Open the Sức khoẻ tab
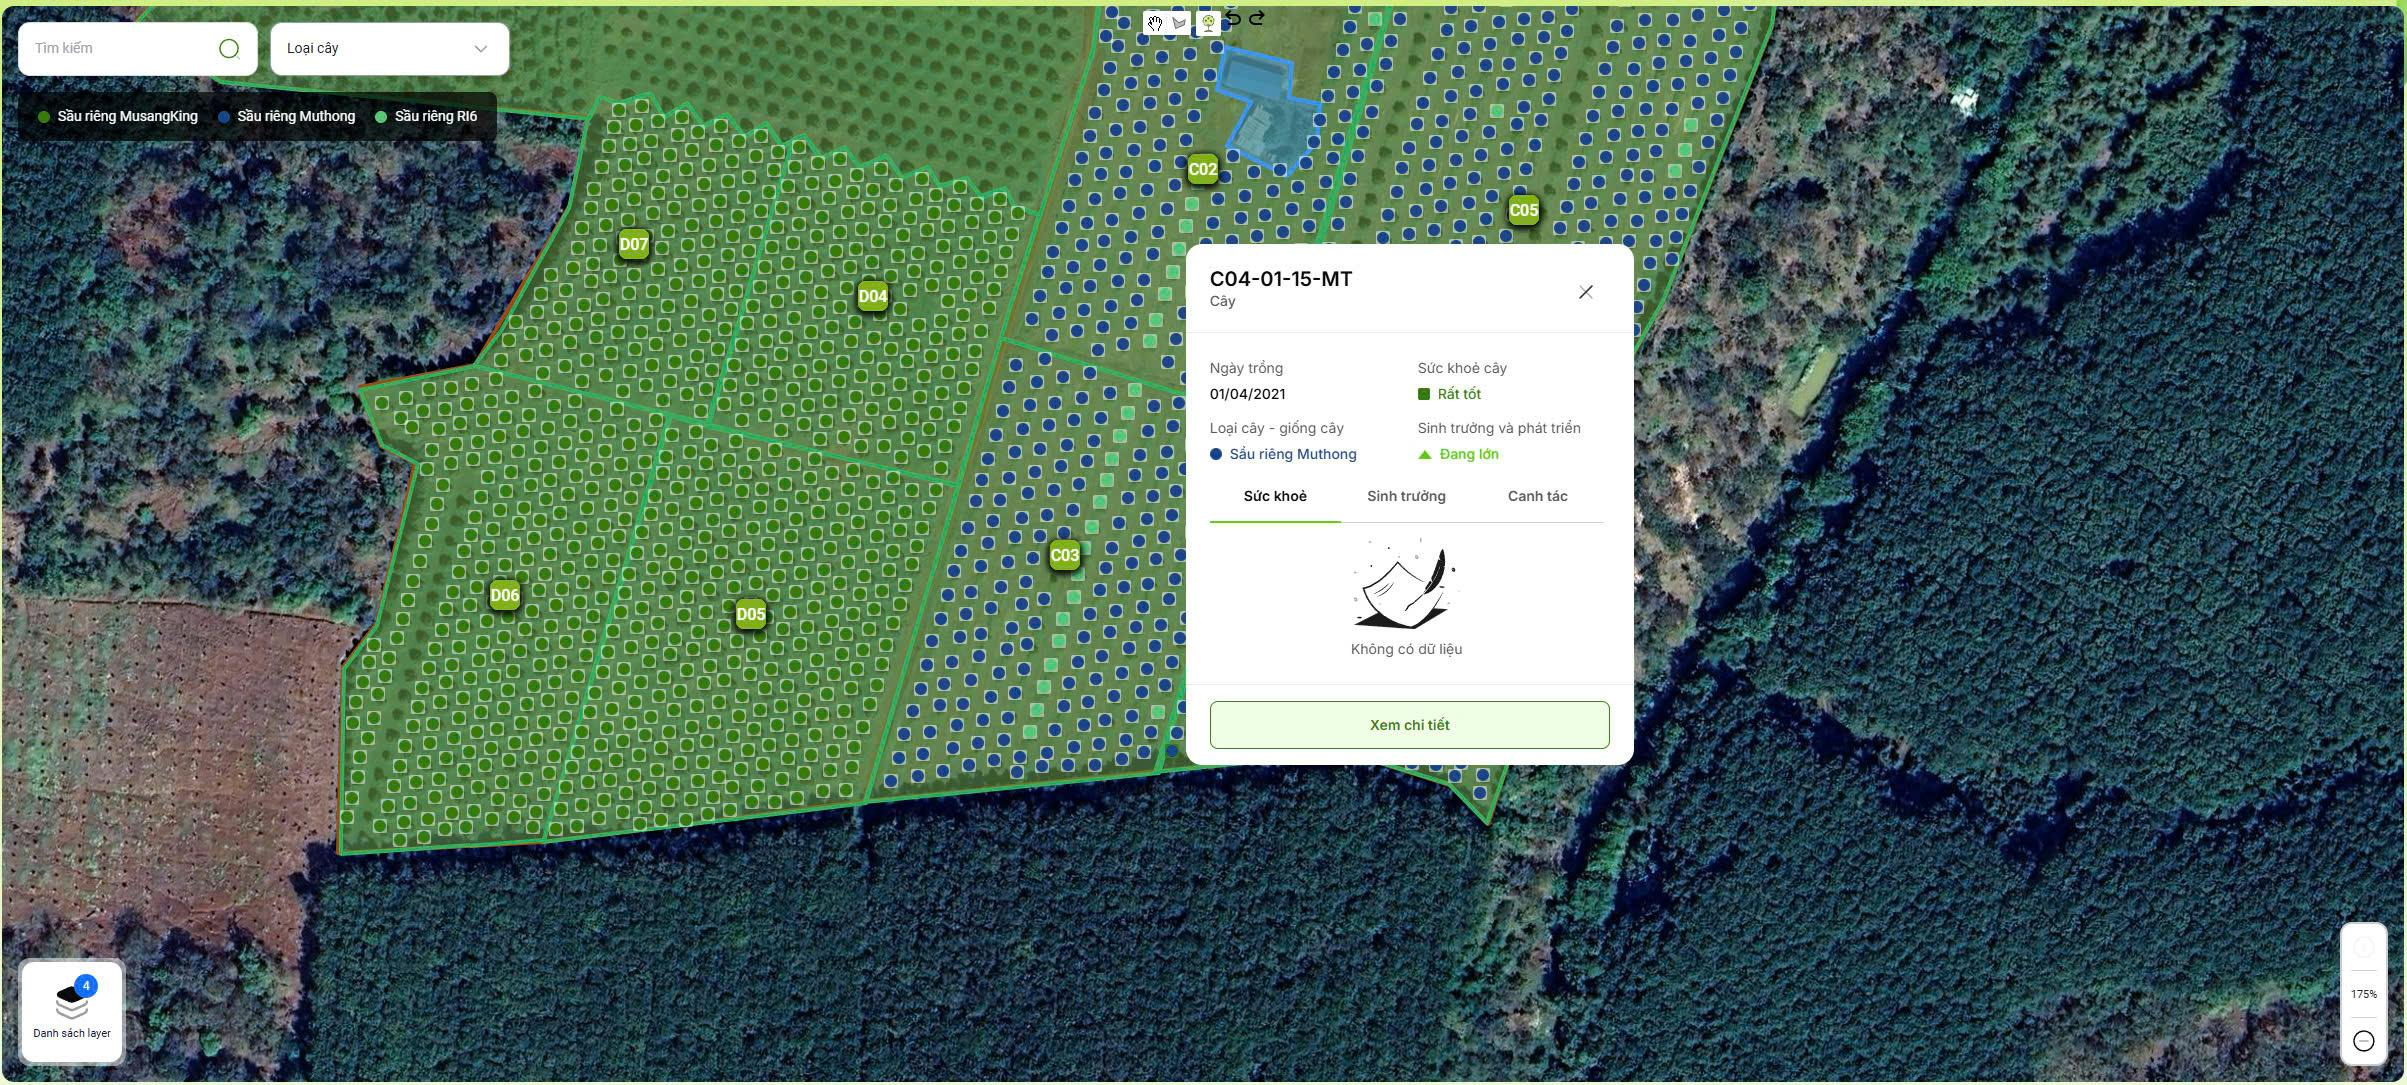Image resolution: width=2407 pixels, height=1085 pixels. click(1274, 497)
